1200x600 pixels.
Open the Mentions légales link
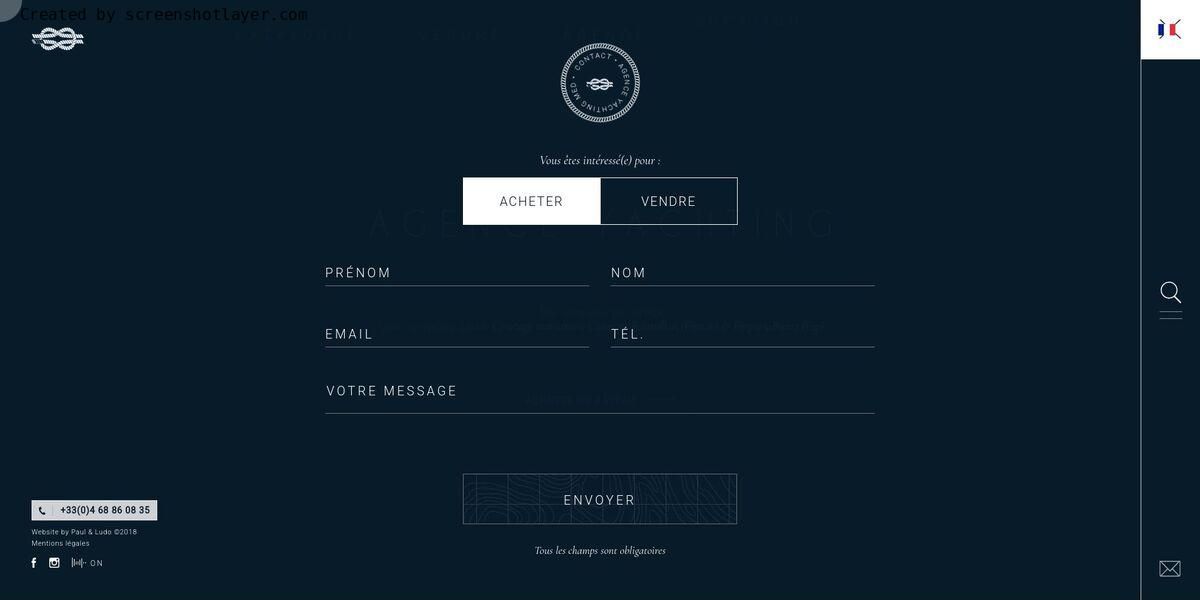coord(60,543)
